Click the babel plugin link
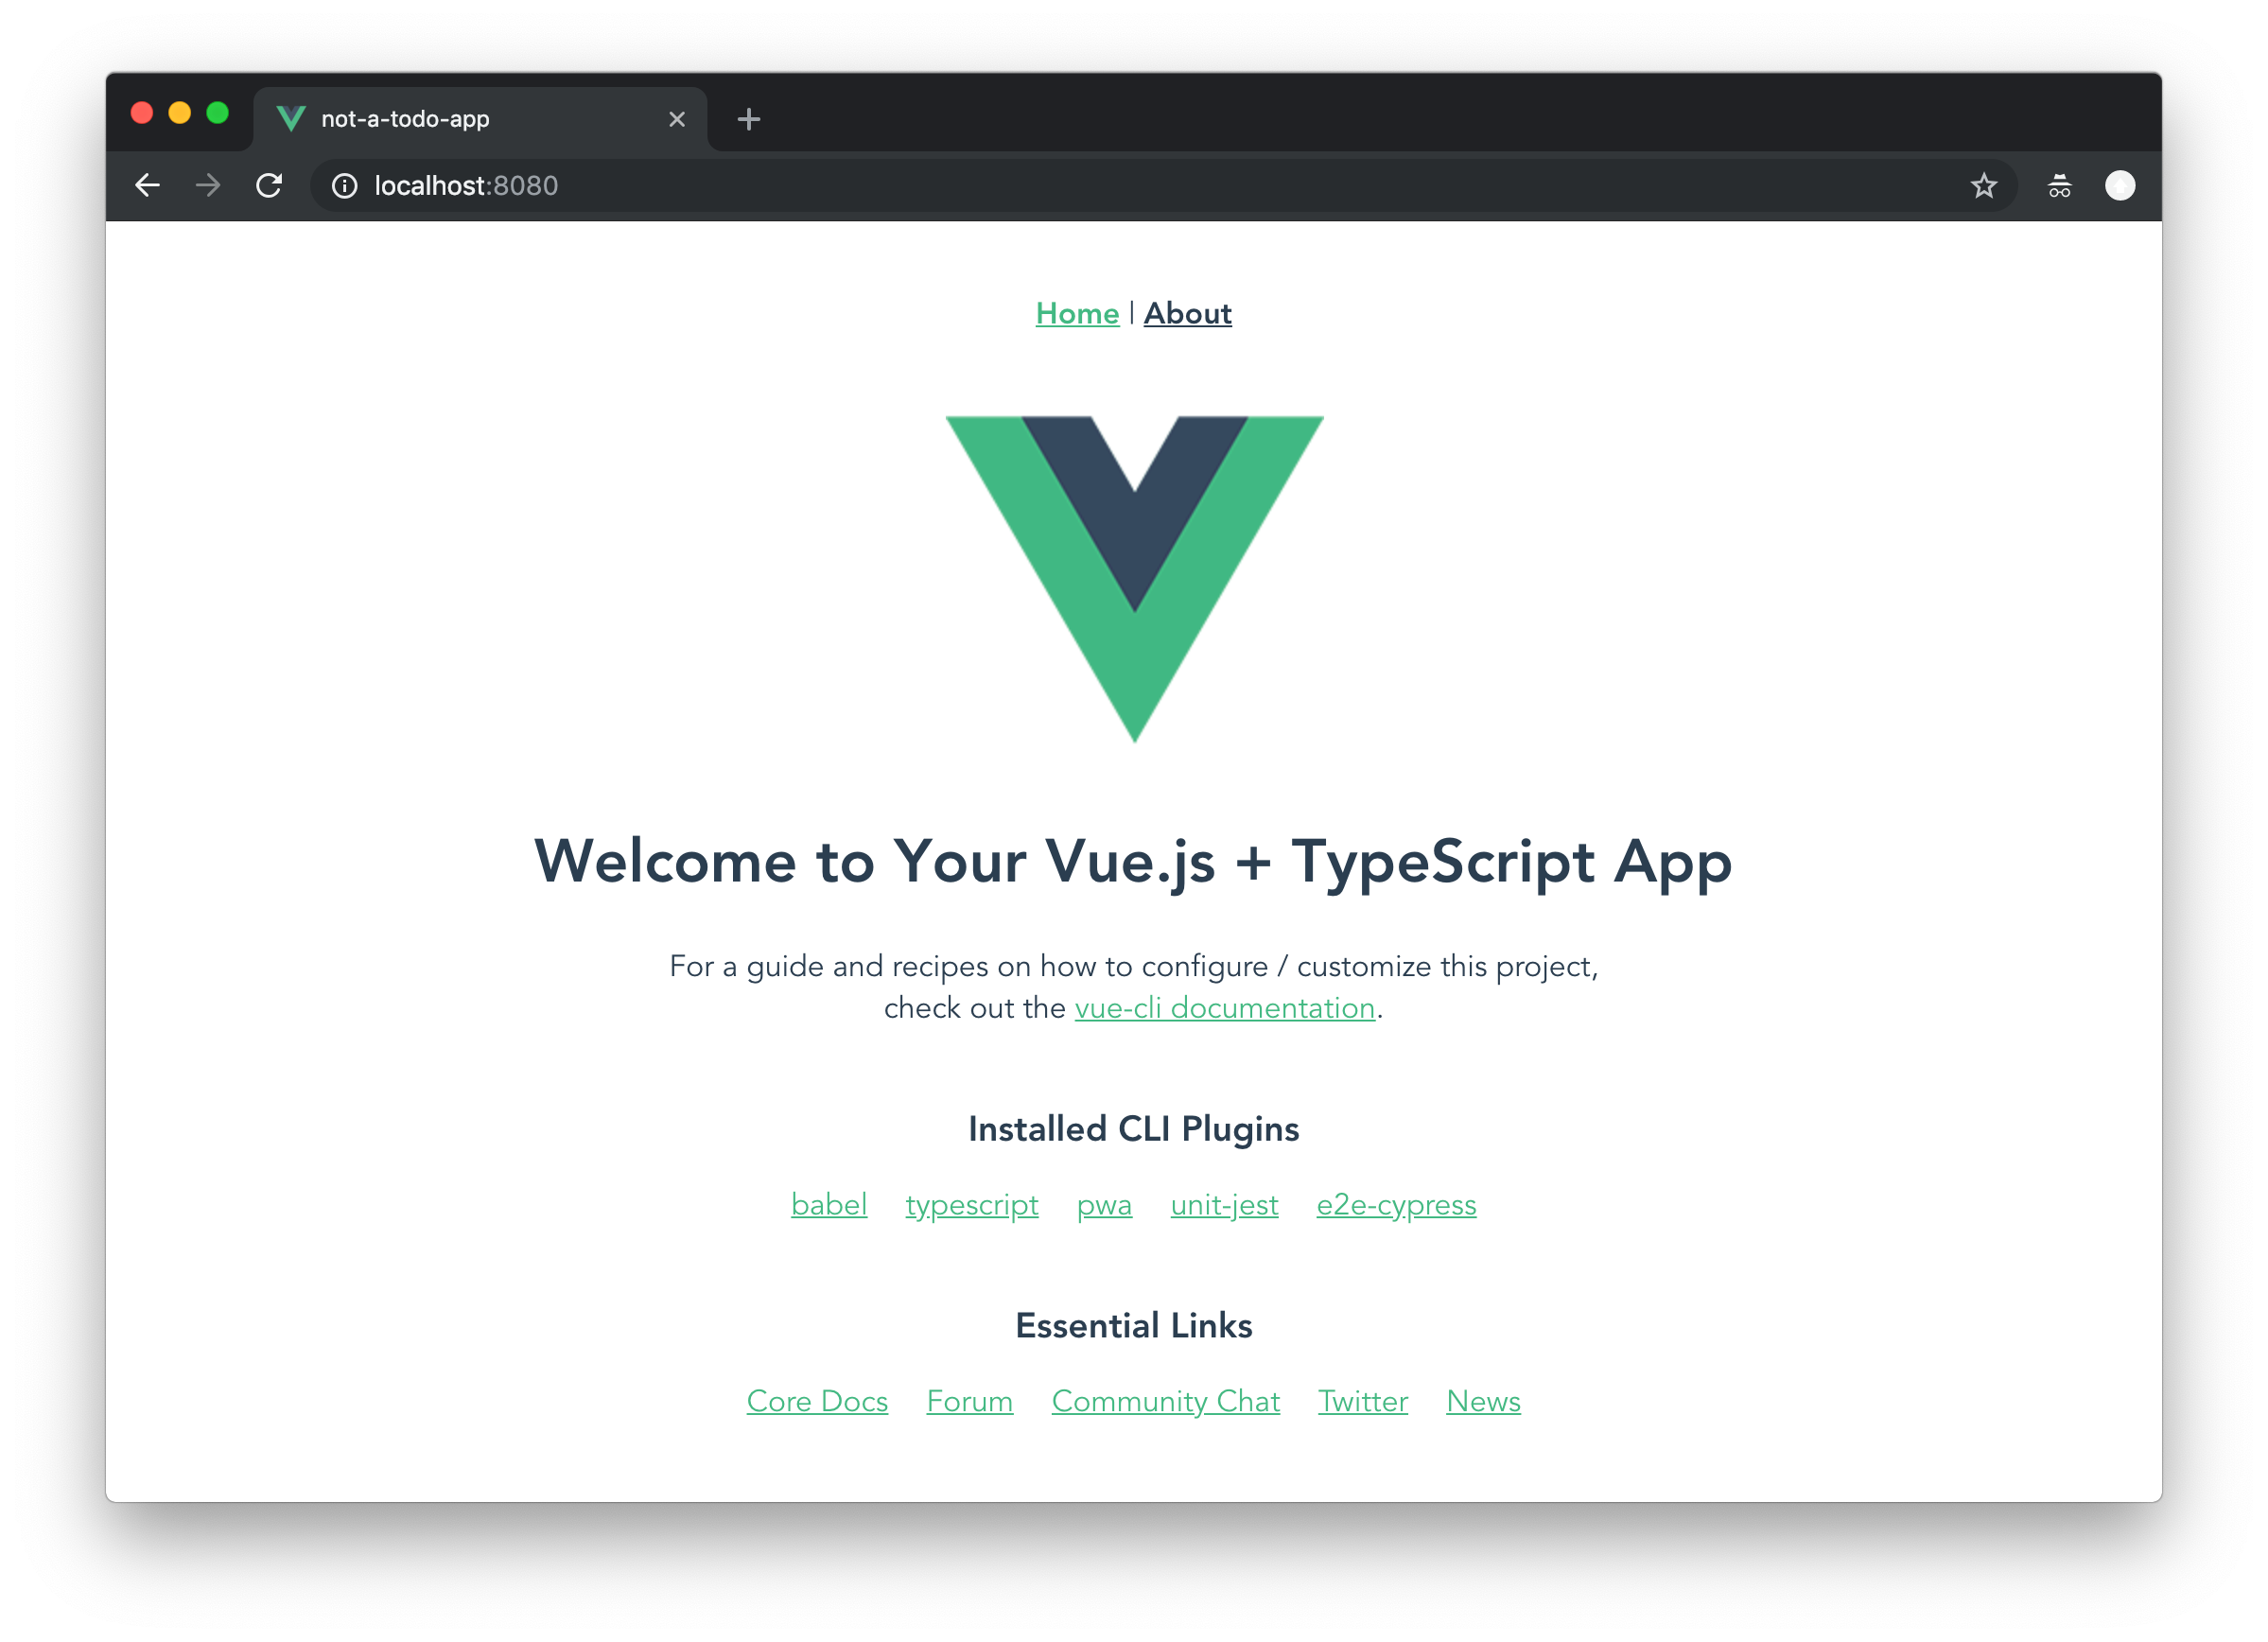The image size is (2268, 1642). pyautogui.click(x=828, y=1205)
